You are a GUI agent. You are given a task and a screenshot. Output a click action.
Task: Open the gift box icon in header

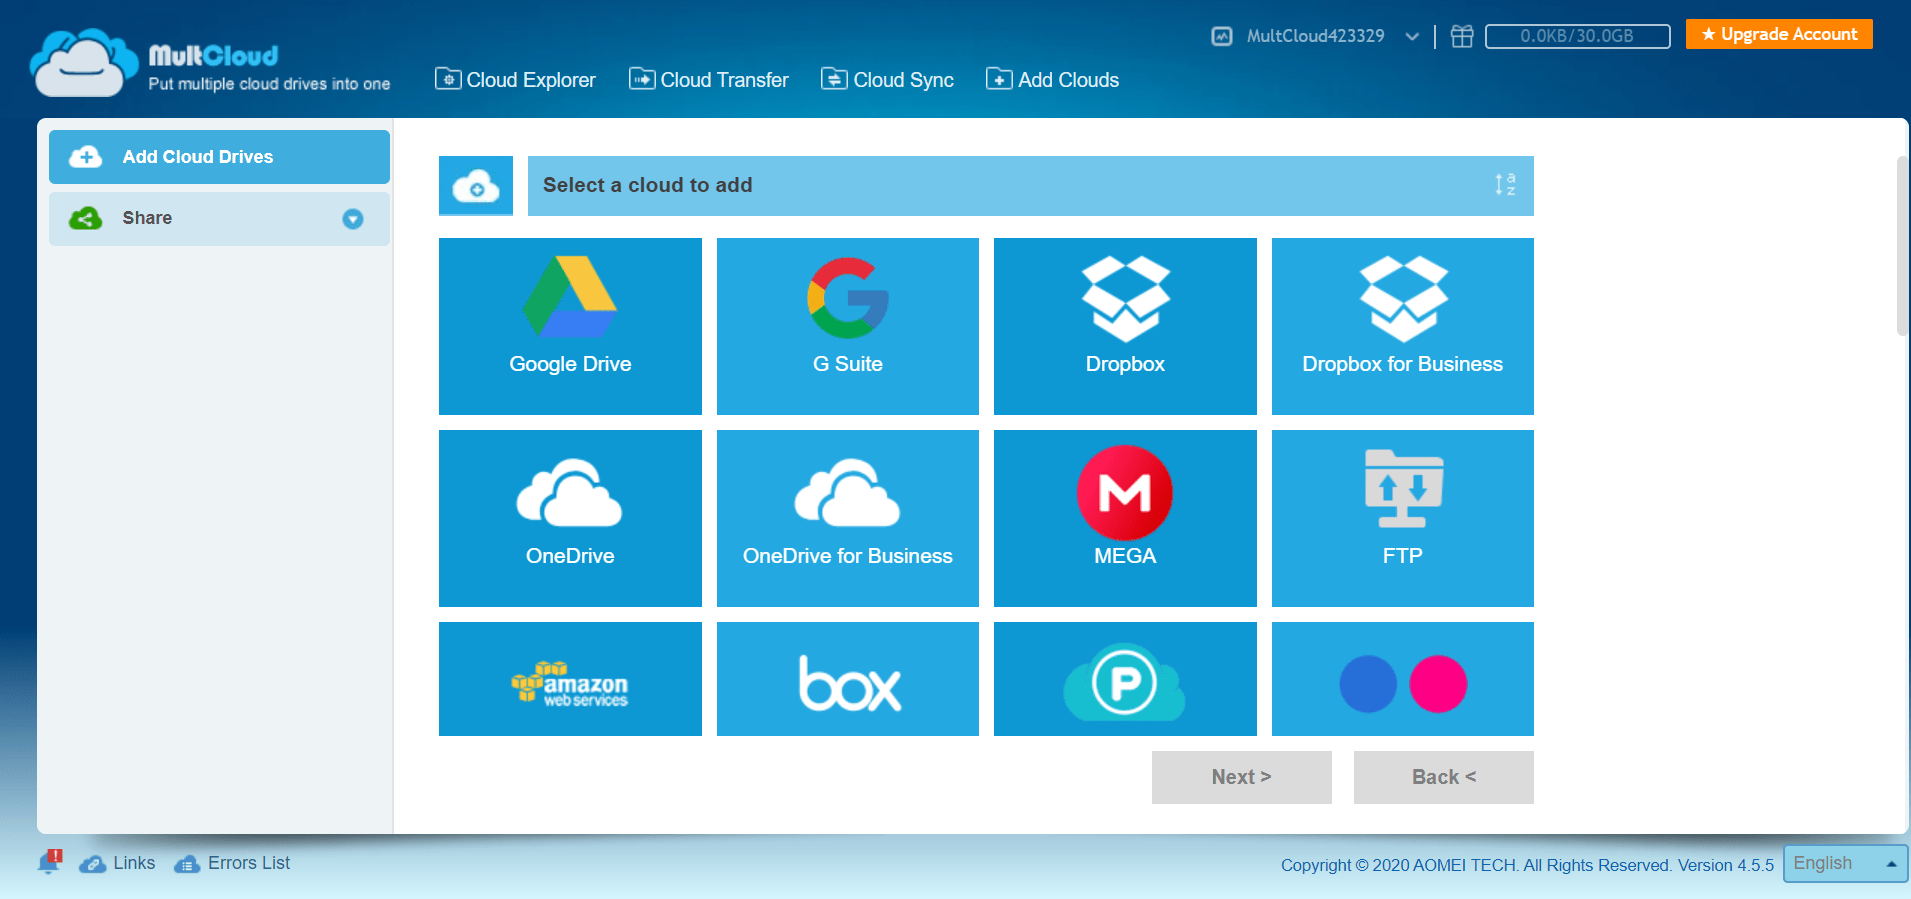[x=1462, y=37]
